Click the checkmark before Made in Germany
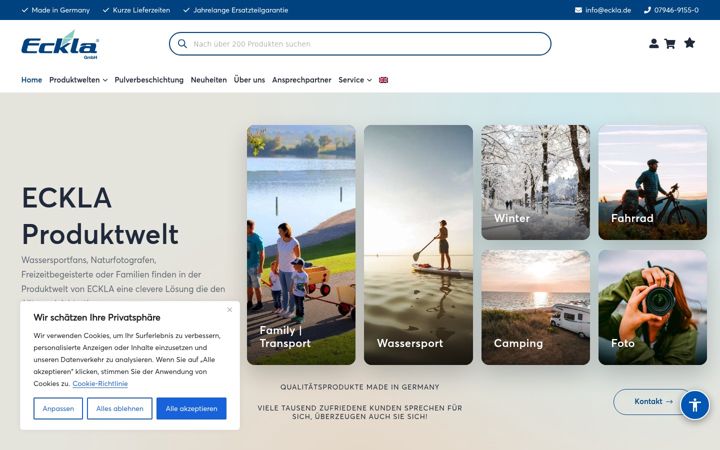This screenshot has width=720, height=450. coord(25,10)
